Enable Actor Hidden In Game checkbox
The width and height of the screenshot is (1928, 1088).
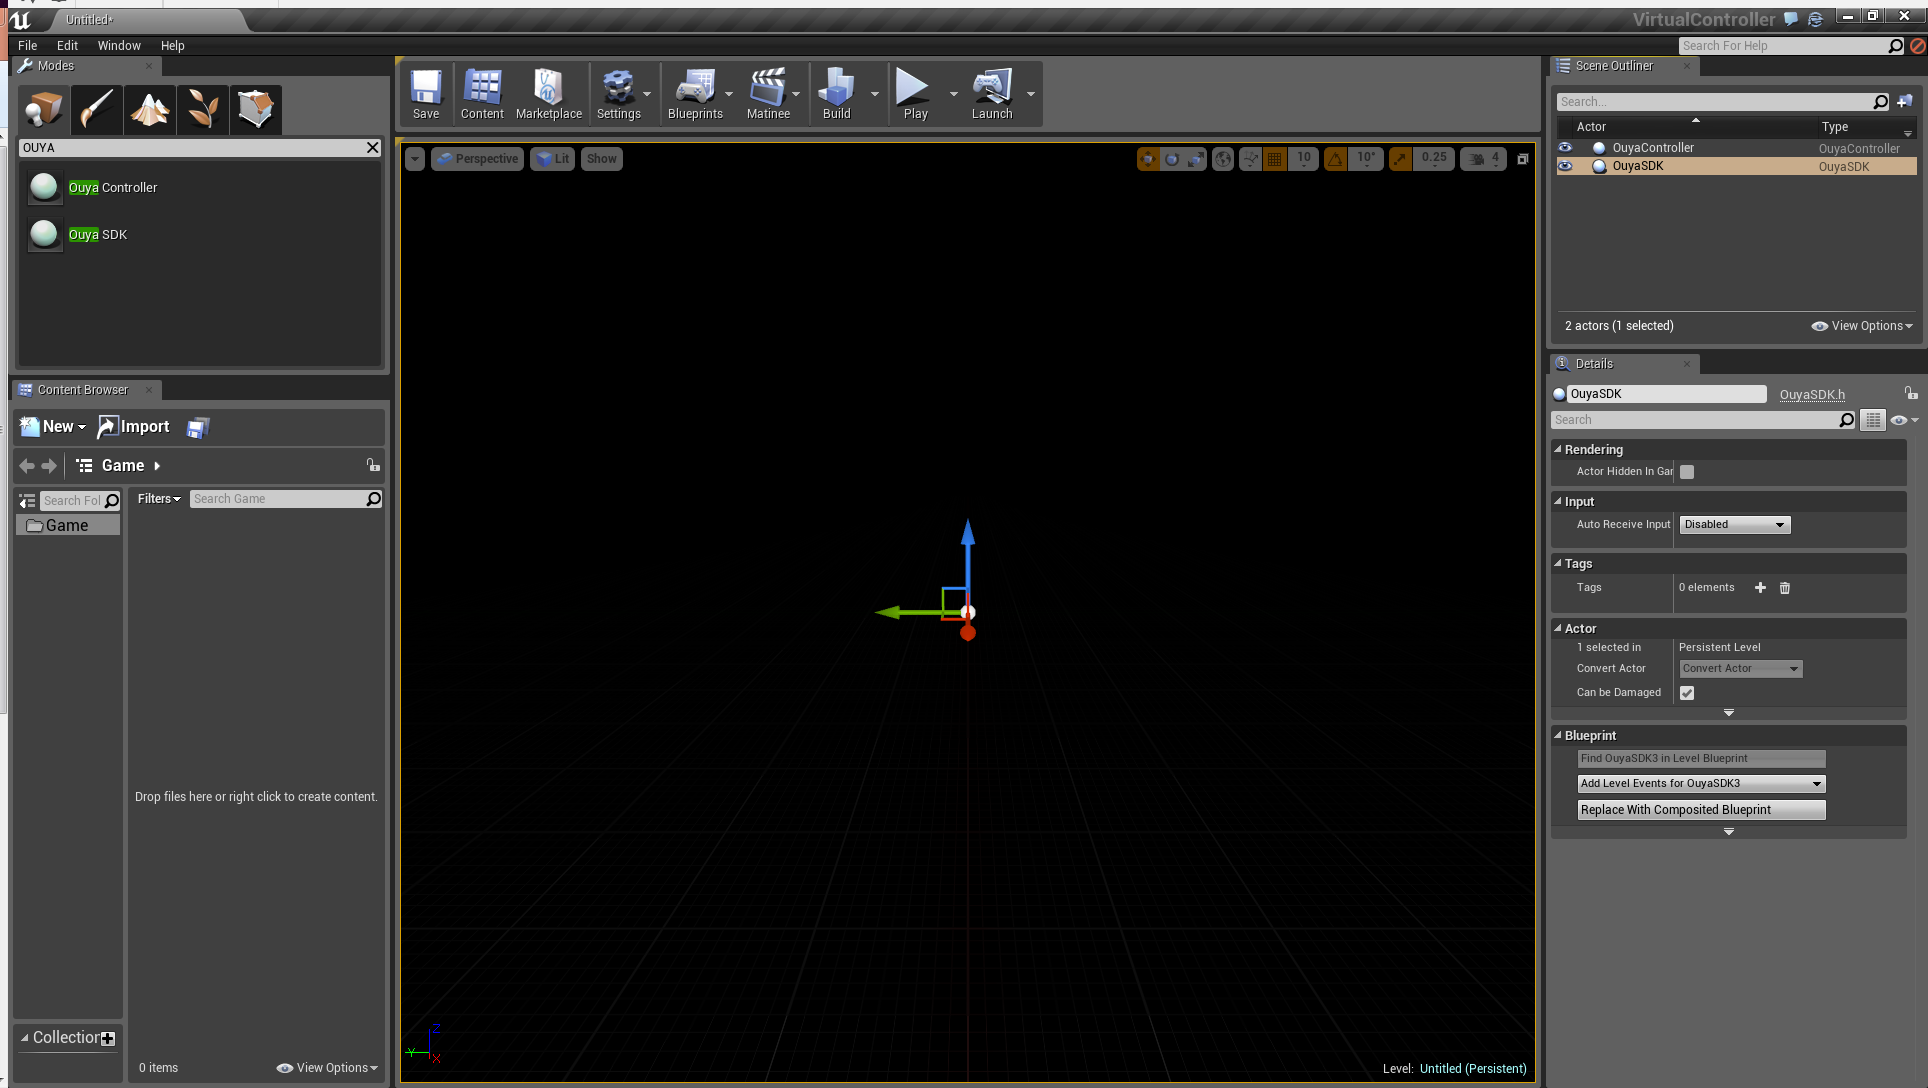click(1687, 472)
